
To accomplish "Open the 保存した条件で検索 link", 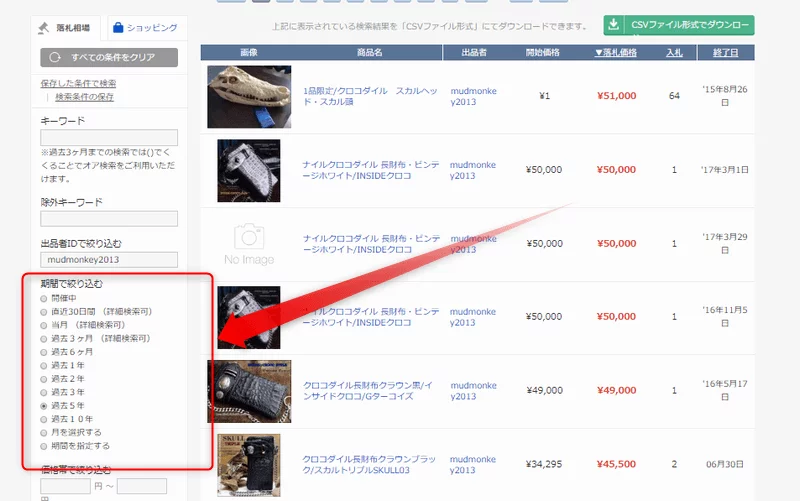I will (78, 83).
